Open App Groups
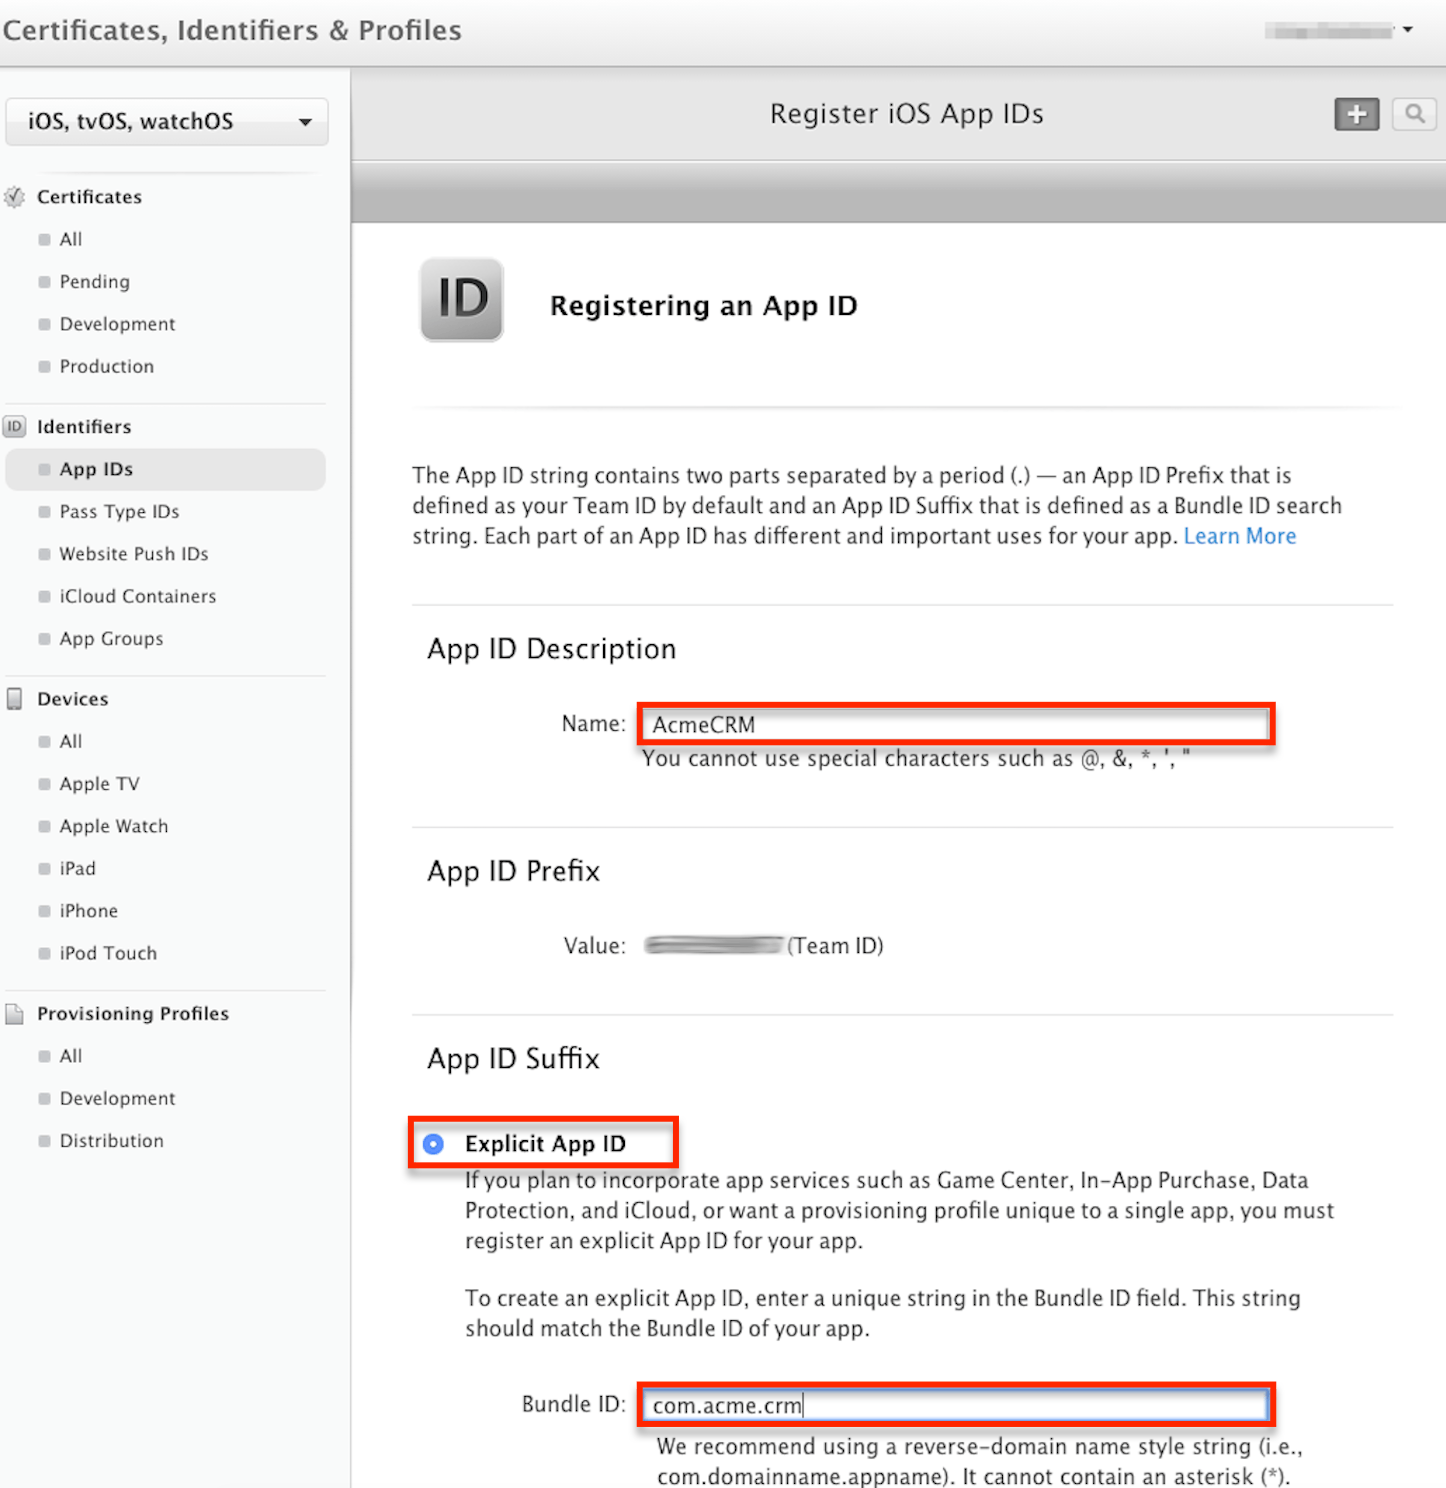This screenshot has height=1488, width=1446. tap(111, 639)
